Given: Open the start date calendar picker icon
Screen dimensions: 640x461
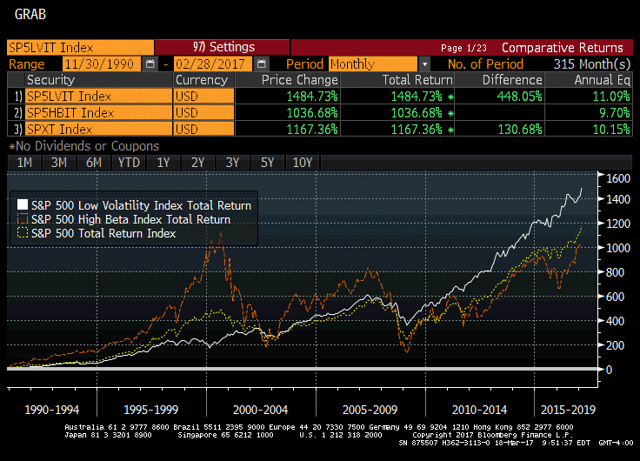Looking at the screenshot, I should tap(150, 64).
